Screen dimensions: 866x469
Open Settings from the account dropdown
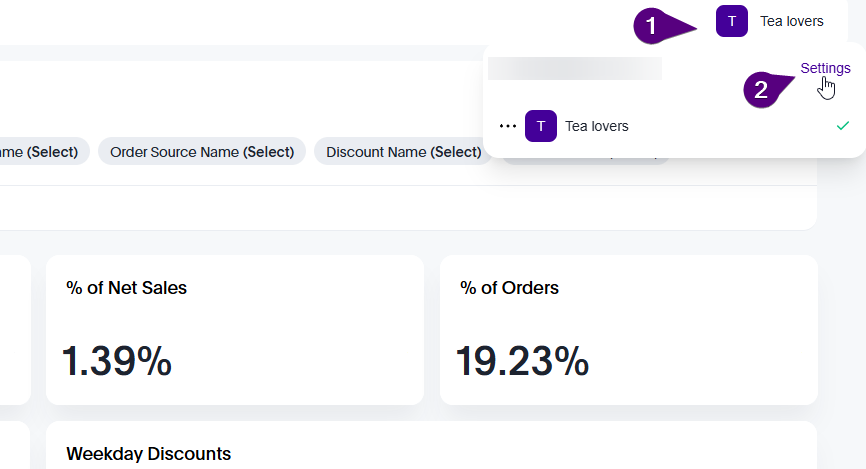click(825, 68)
